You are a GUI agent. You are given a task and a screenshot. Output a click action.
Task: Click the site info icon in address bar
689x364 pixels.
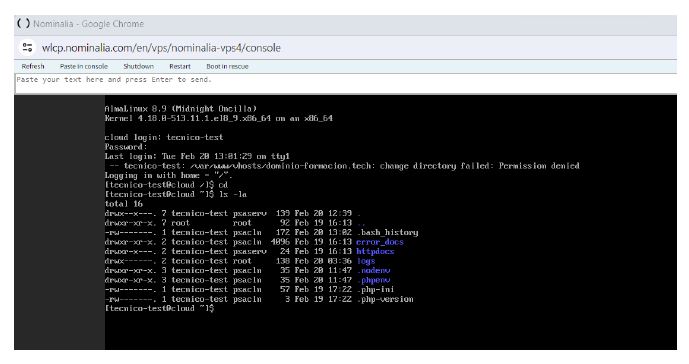27,47
